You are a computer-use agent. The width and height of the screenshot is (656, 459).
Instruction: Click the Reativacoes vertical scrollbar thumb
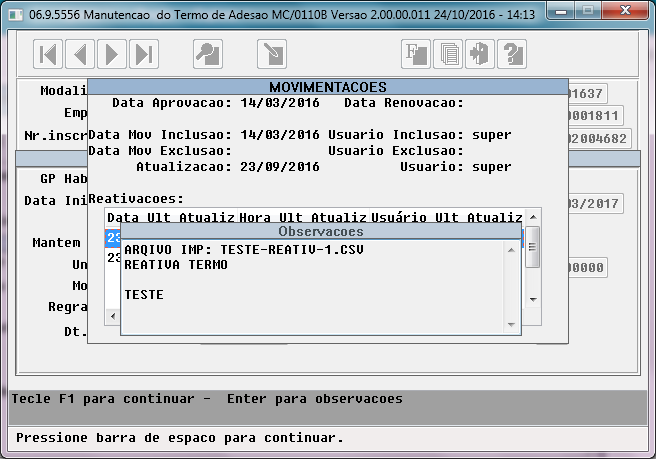coord(533,247)
